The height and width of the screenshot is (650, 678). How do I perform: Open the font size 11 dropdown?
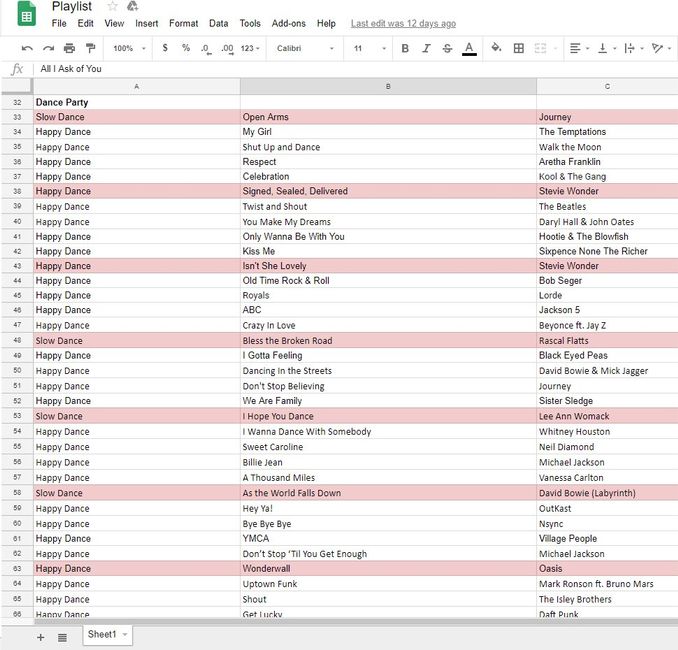pos(366,48)
